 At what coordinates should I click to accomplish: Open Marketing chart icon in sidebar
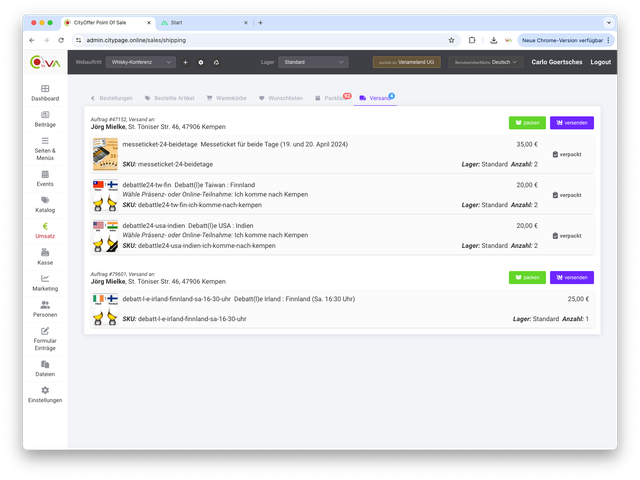pyautogui.click(x=45, y=278)
